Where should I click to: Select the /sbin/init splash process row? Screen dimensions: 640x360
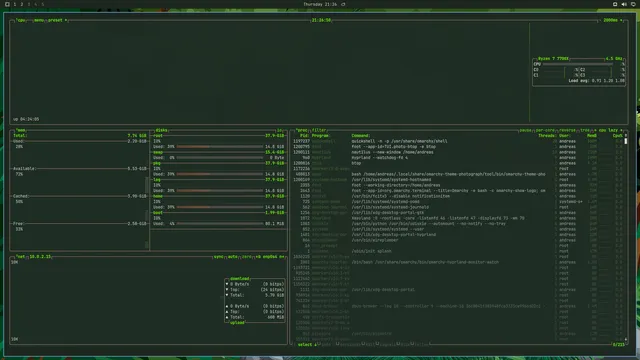click(x=458, y=251)
